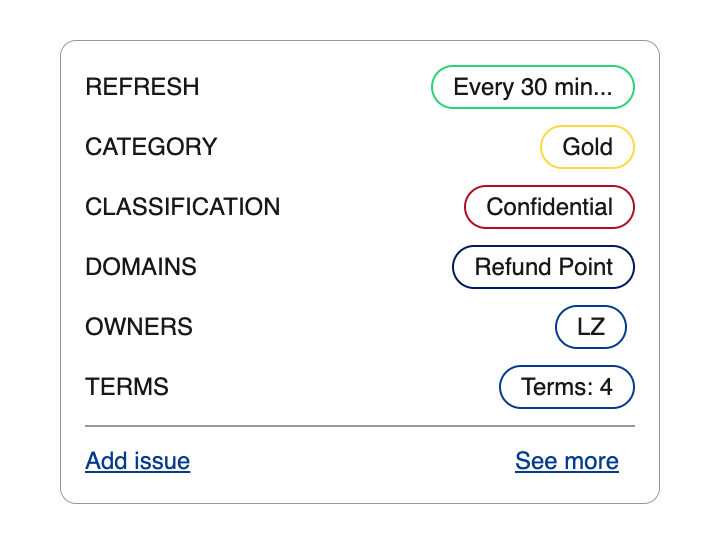Select the Gold category badge
The height and width of the screenshot is (548, 706).
[x=587, y=147]
